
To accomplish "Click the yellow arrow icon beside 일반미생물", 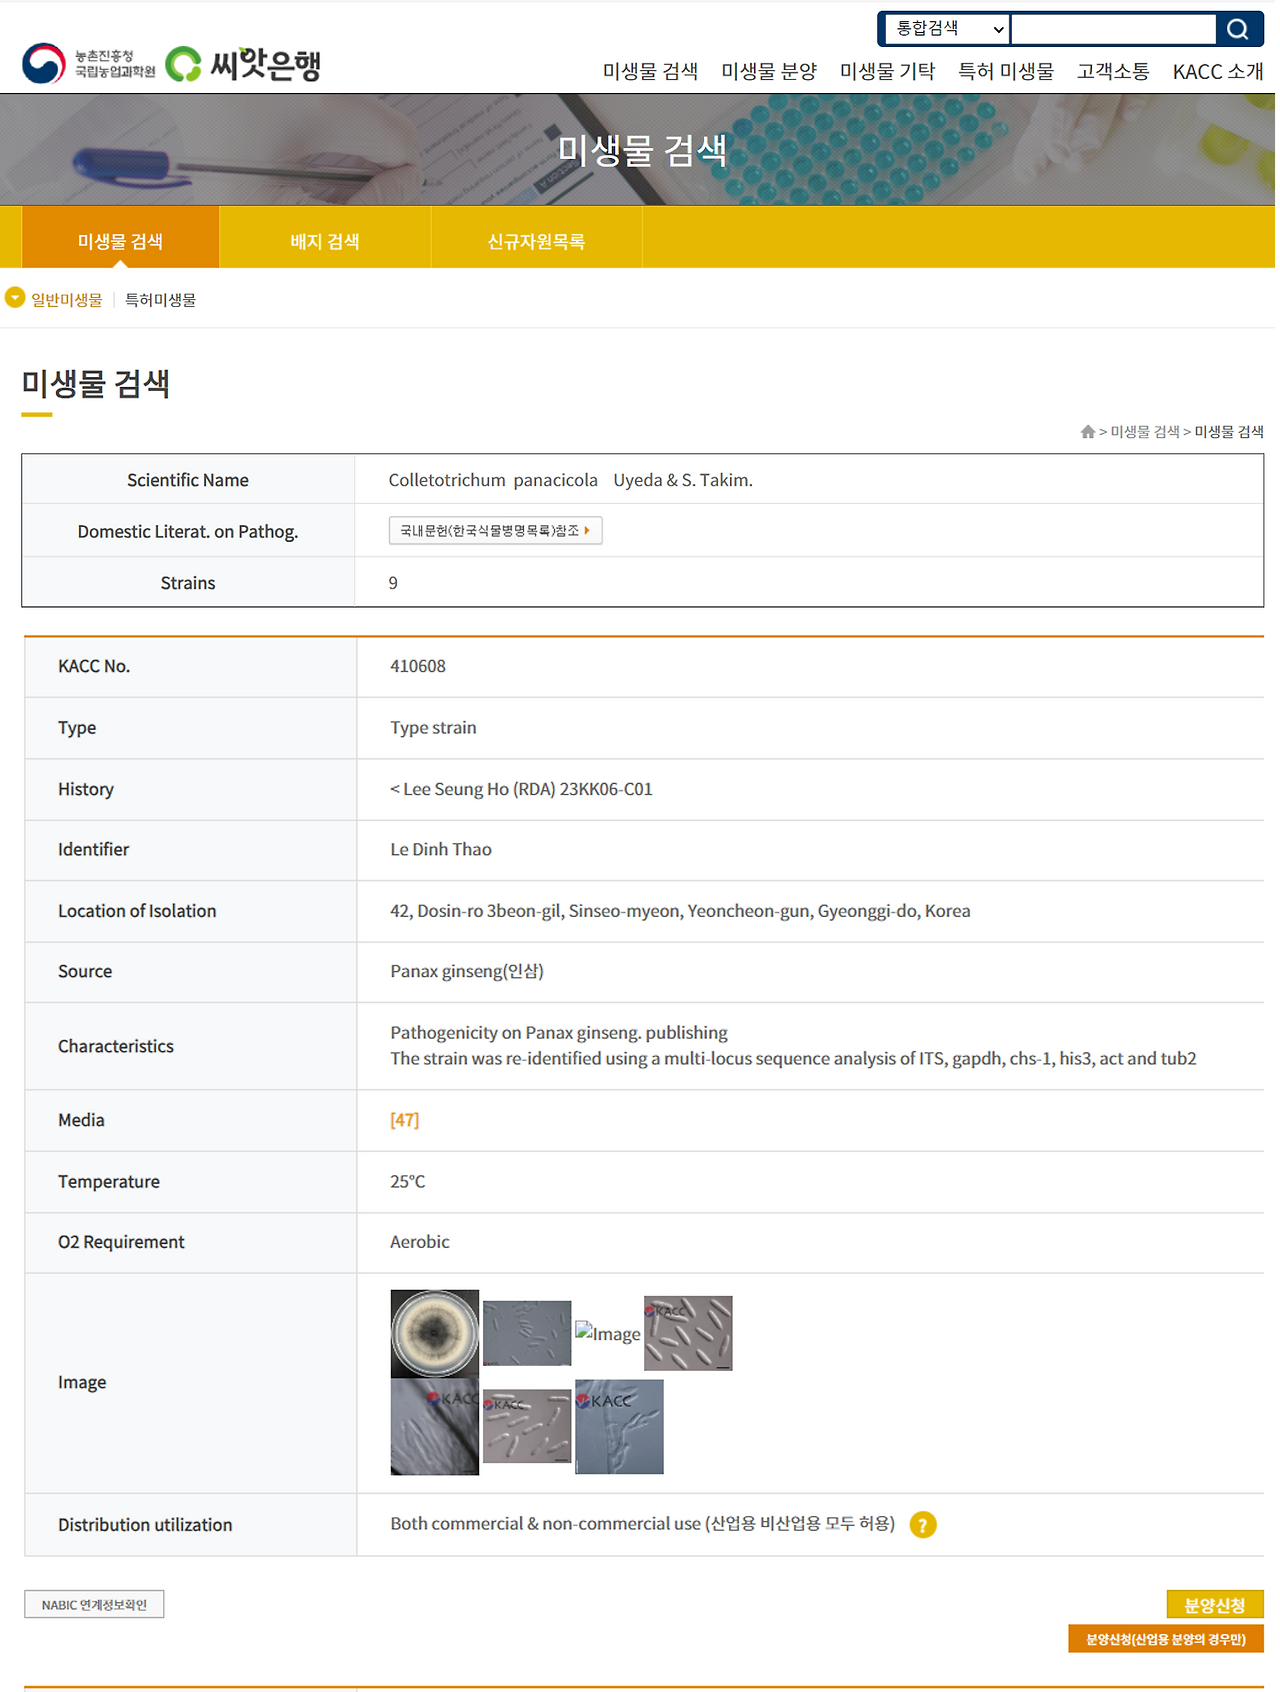I will point(15,298).
